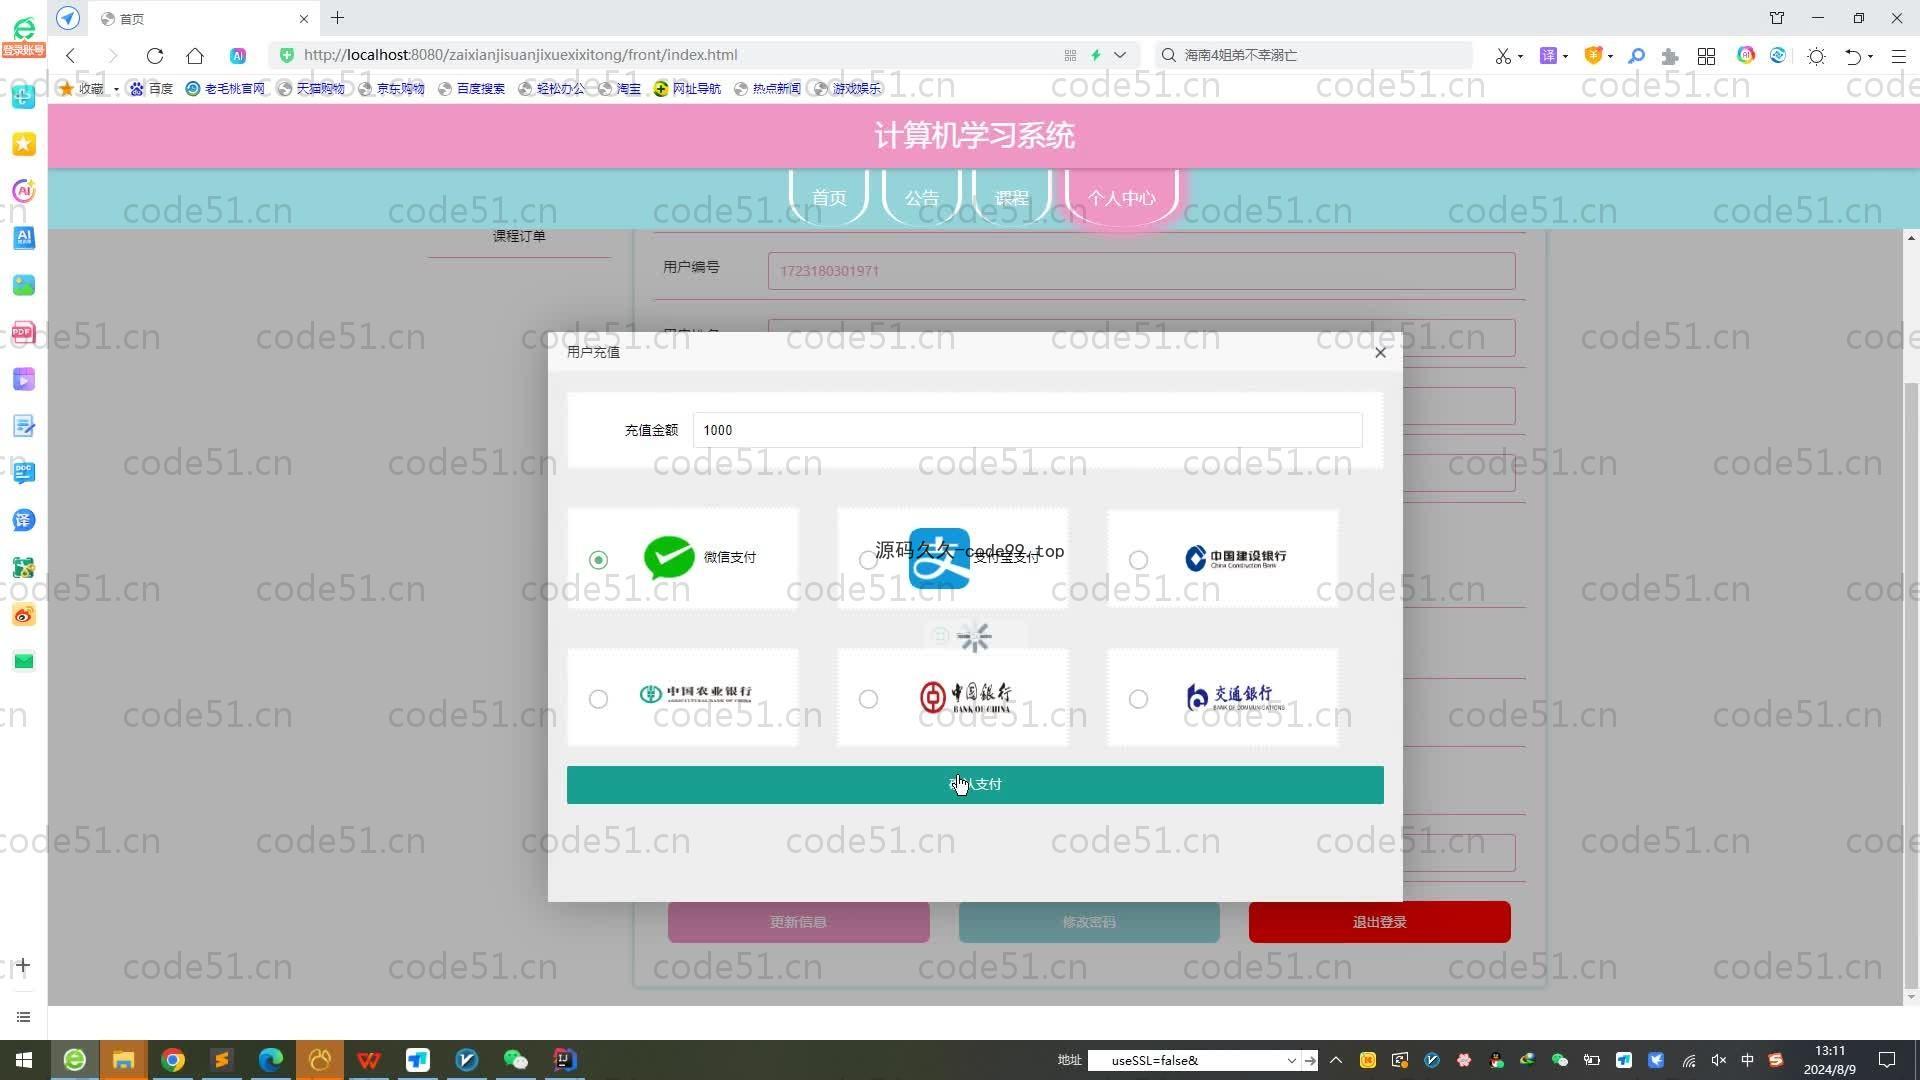1920x1080 pixels.
Task: Click the 更新信息 button
Action: (x=798, y=922)
